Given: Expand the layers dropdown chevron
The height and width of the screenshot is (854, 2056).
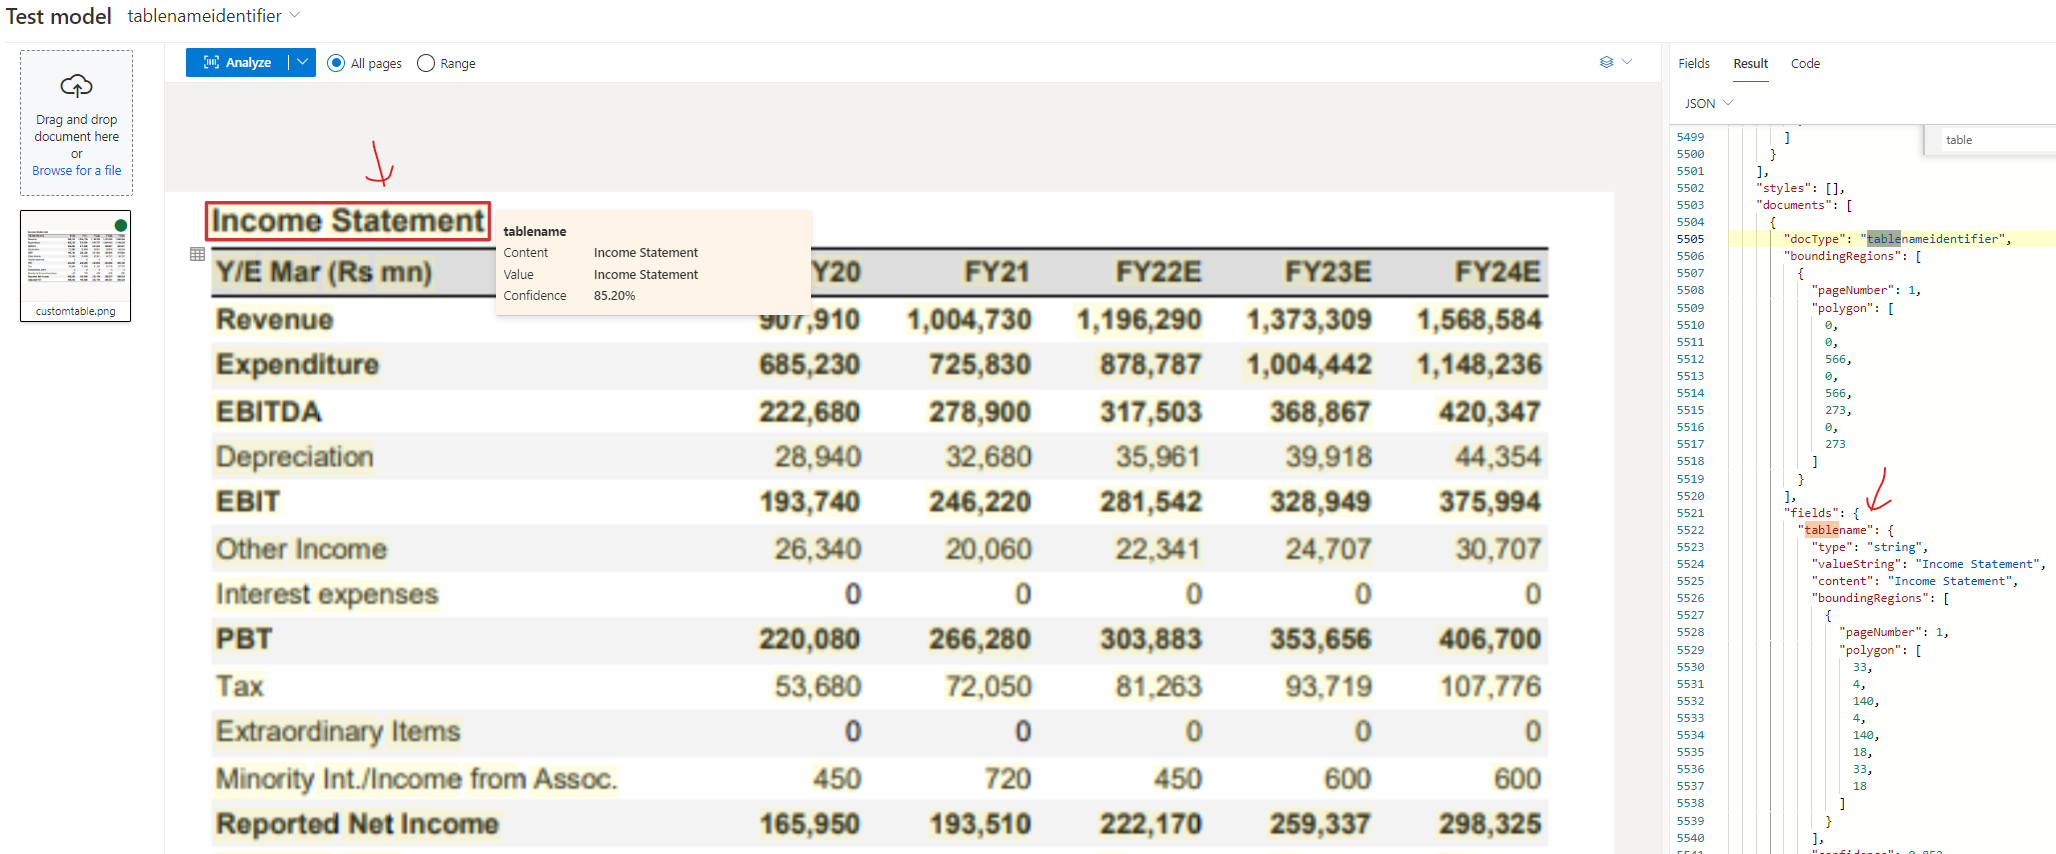Looking at the screenshot, I should (1627, 62).
